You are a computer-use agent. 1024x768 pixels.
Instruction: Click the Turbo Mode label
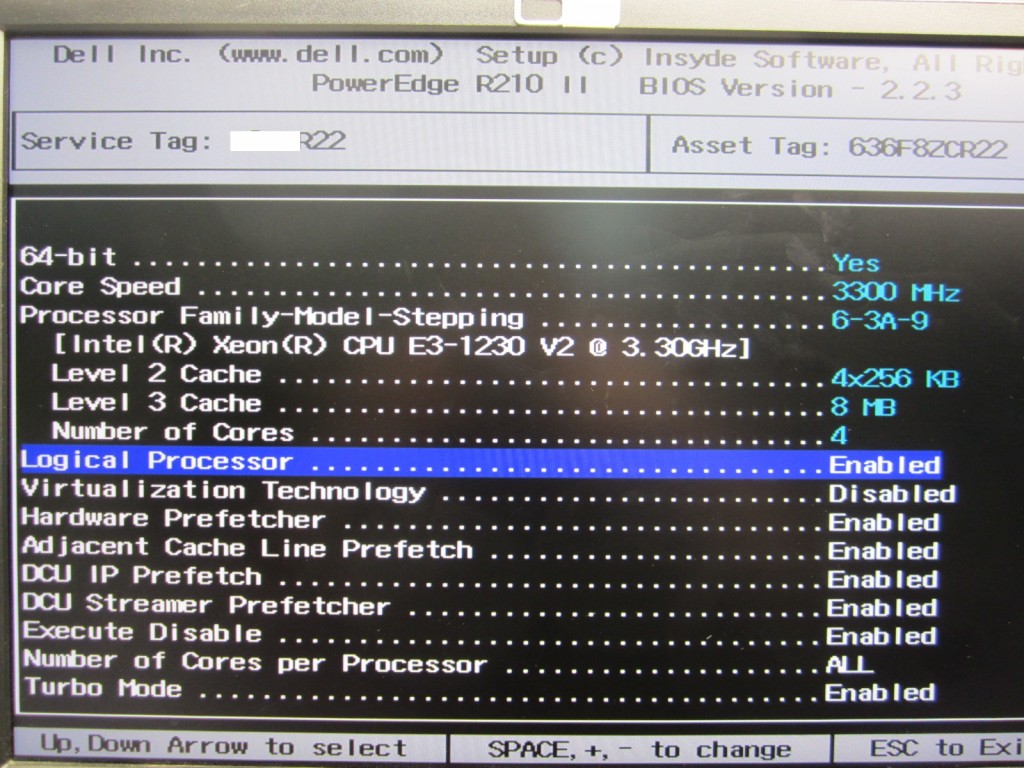[x=103, y=688]
